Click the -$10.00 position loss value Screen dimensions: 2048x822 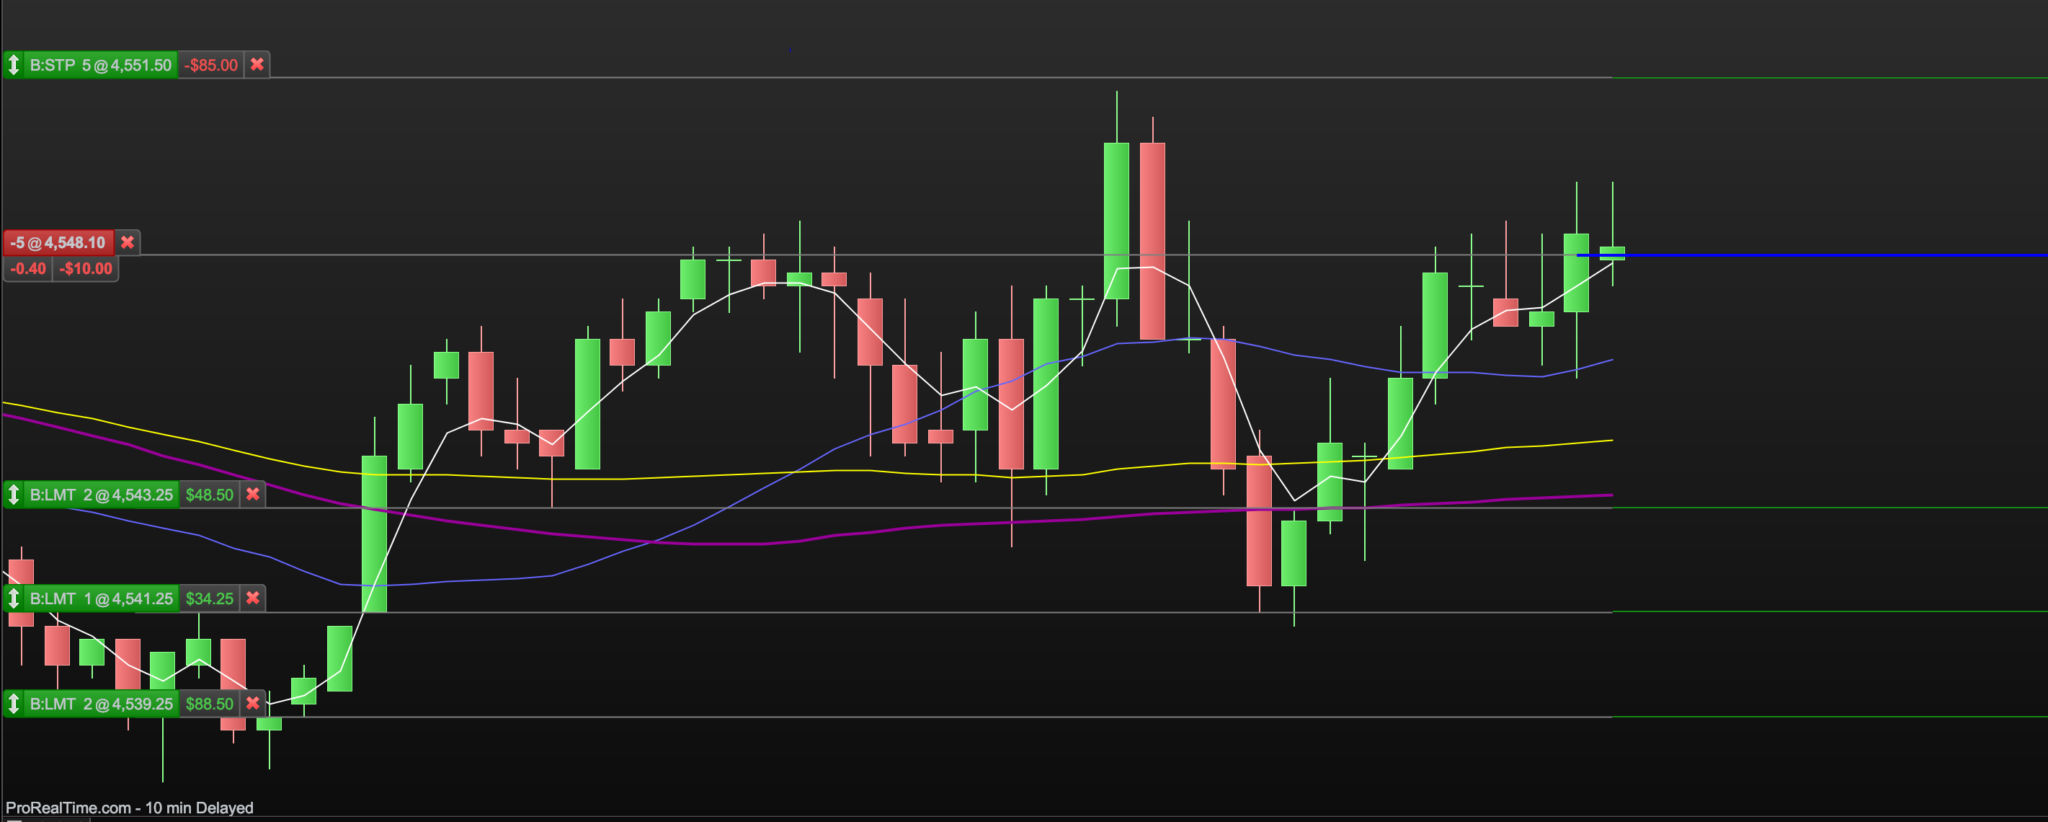tap(86, 268)
